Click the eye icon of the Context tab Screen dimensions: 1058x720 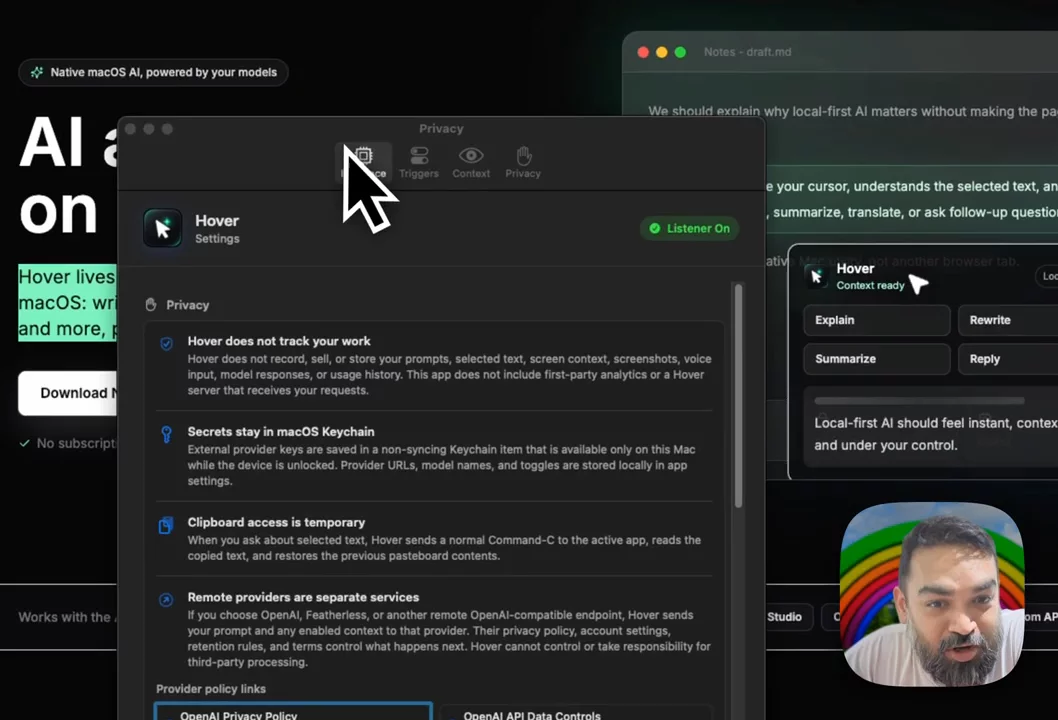pos(471,156)
